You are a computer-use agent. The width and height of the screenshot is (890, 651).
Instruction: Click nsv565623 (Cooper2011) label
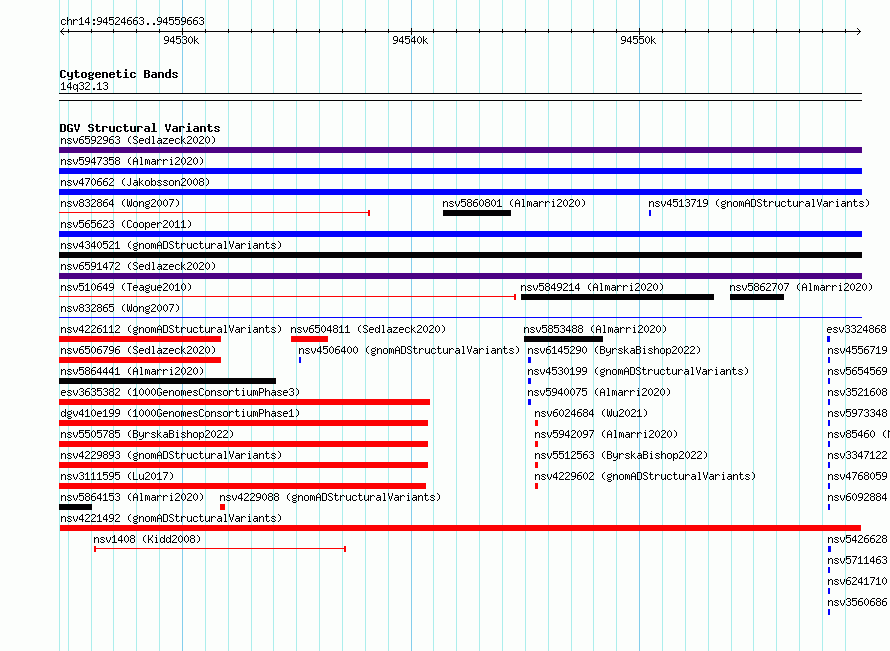coord(126,224)
